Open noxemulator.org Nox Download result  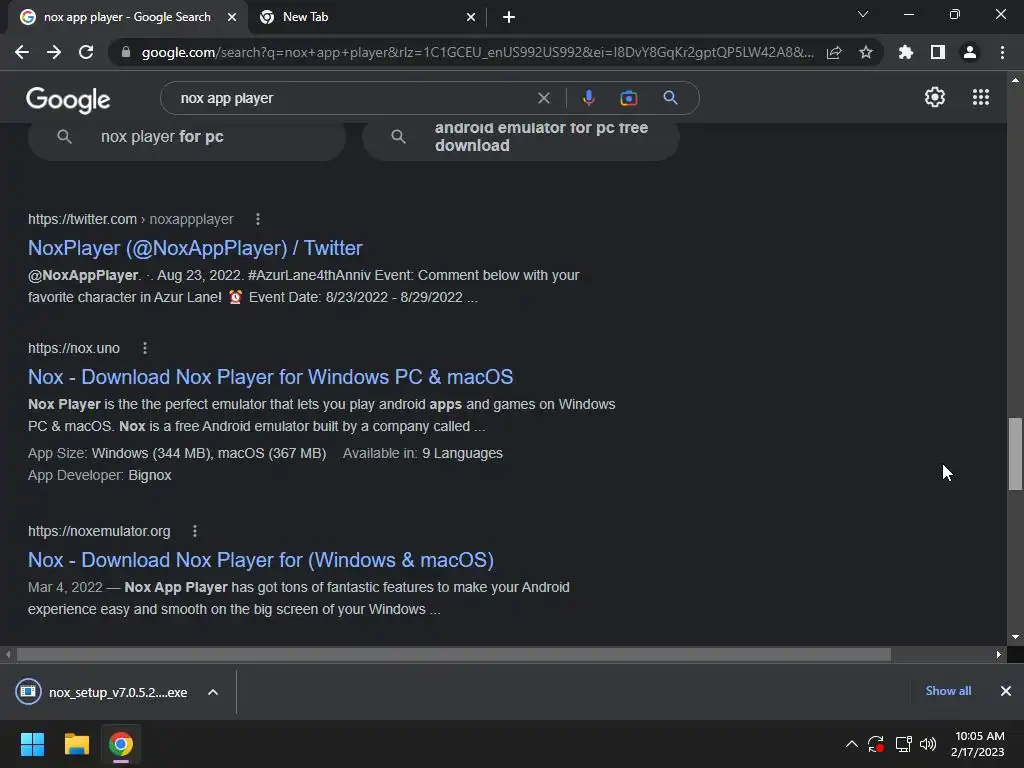click(261, 560)
